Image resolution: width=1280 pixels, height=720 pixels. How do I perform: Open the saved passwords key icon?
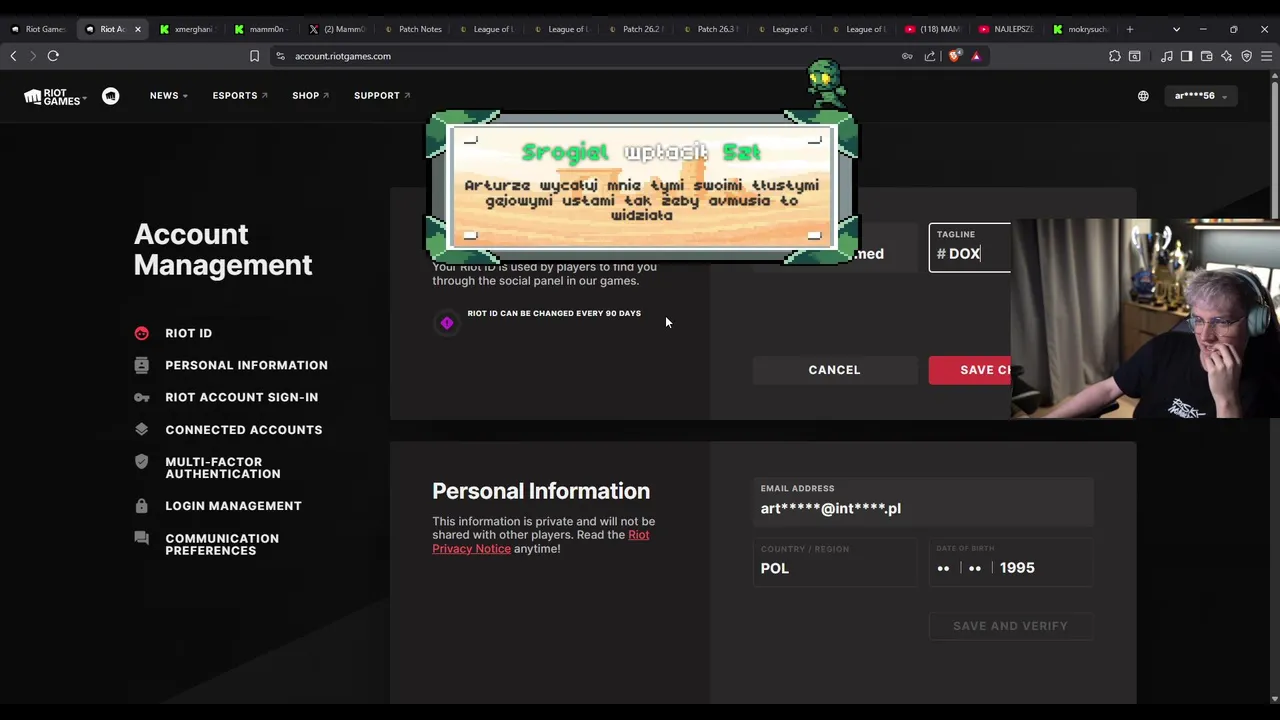click(907, 56)
